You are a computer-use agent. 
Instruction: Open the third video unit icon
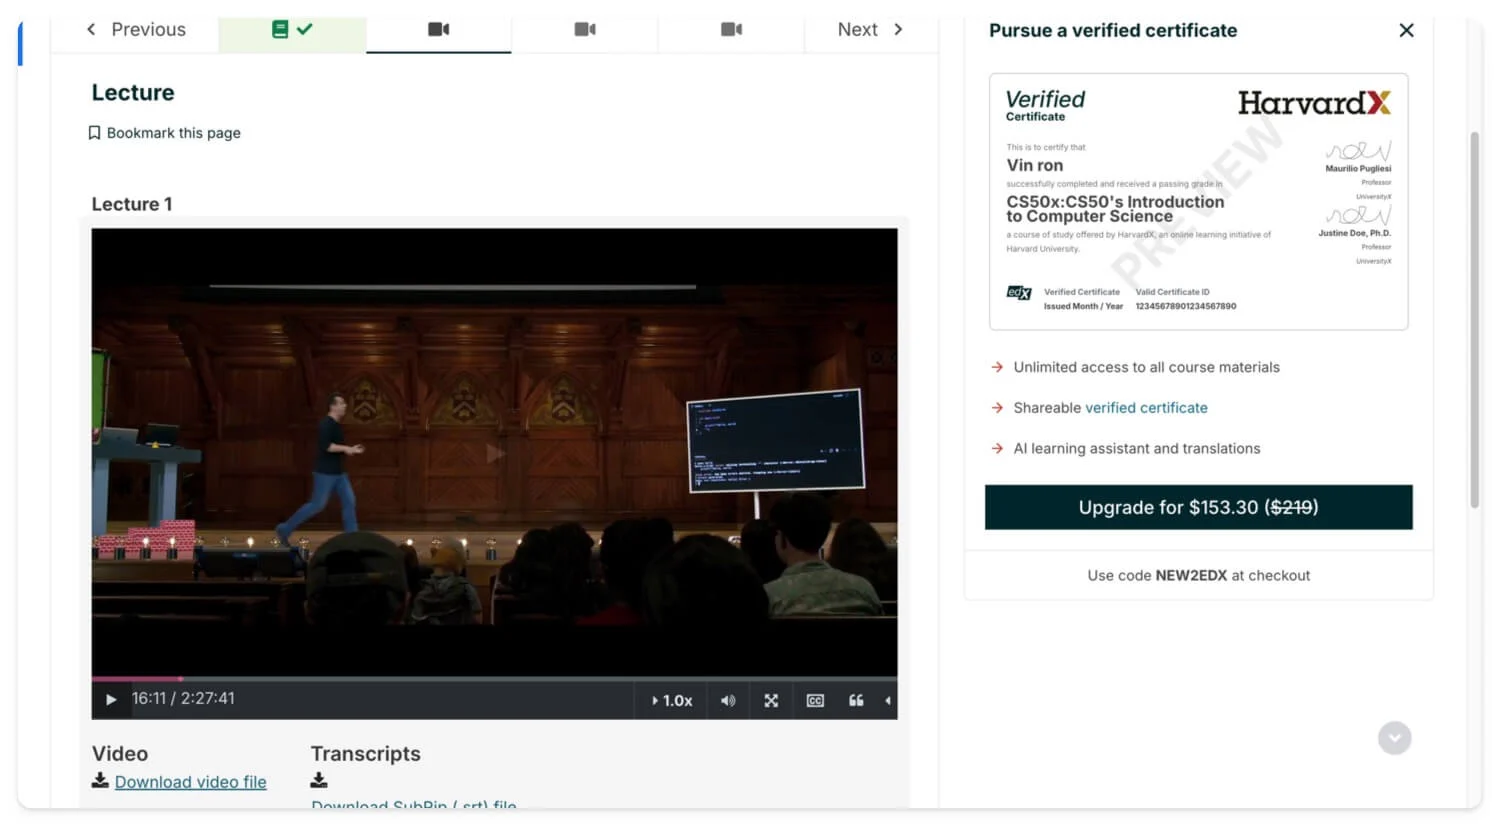tap(585, 30)
